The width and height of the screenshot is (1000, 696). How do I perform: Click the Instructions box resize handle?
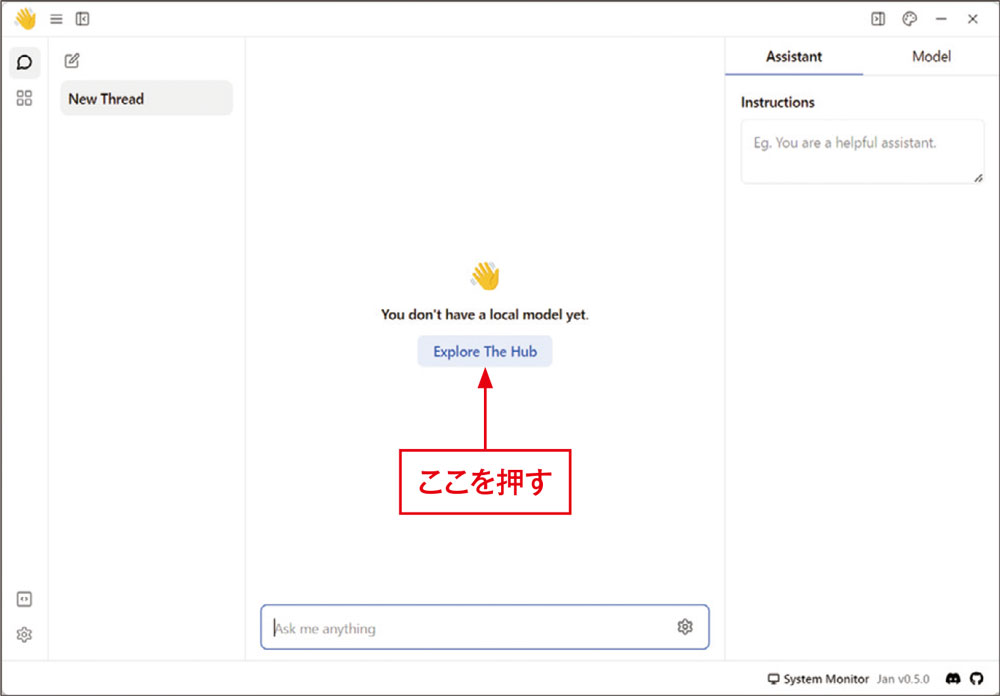(978, 178)
